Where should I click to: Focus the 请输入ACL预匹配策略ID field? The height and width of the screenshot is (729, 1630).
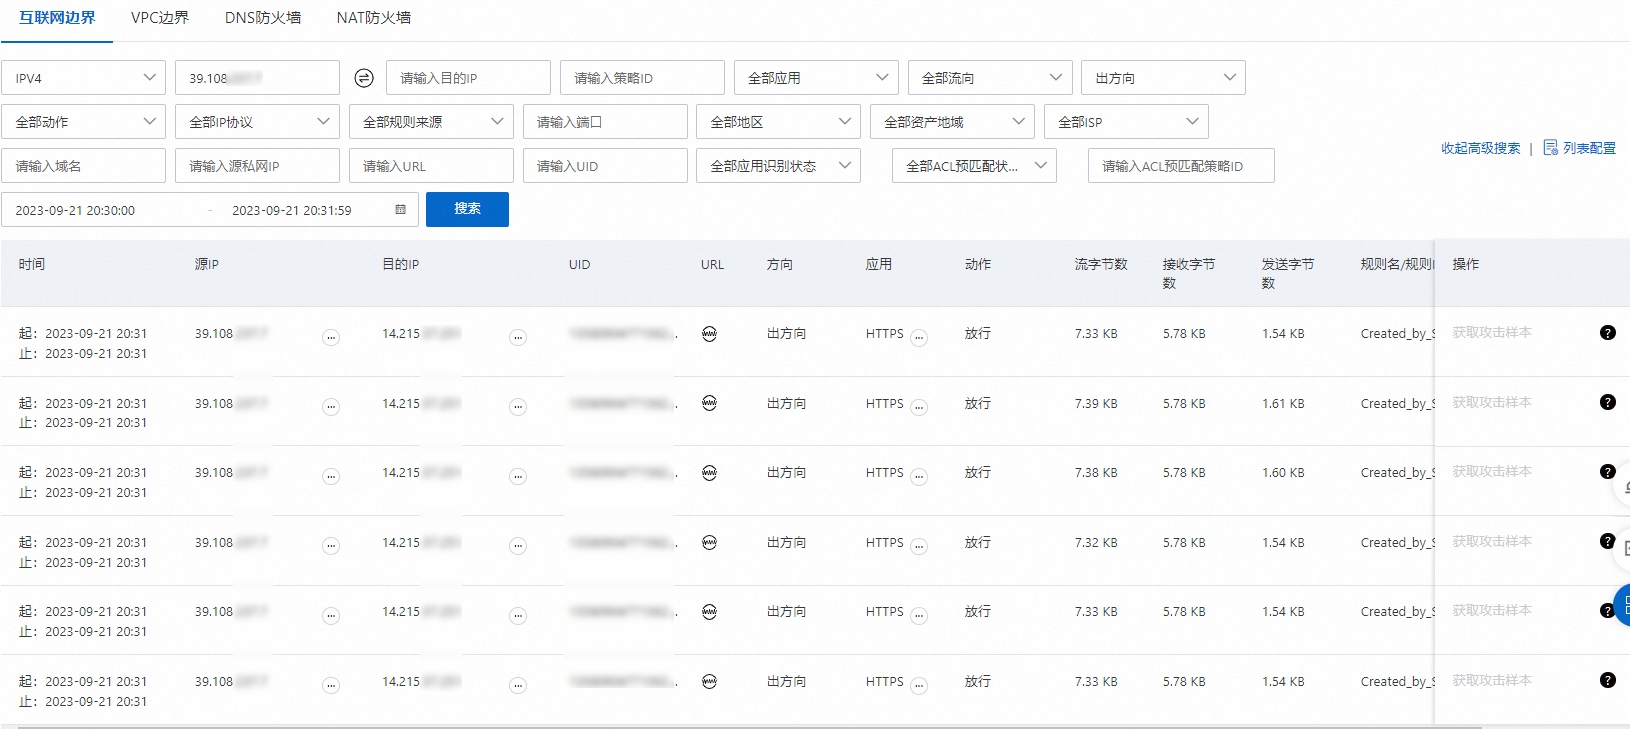point(1181,166)
